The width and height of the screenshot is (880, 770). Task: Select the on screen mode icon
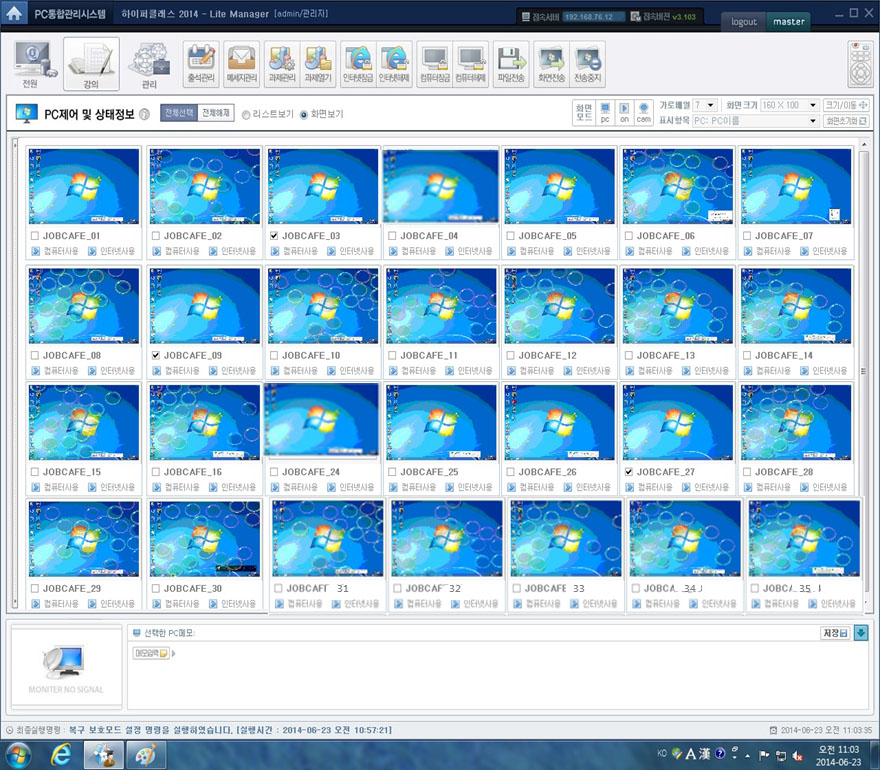coord(624,112)
